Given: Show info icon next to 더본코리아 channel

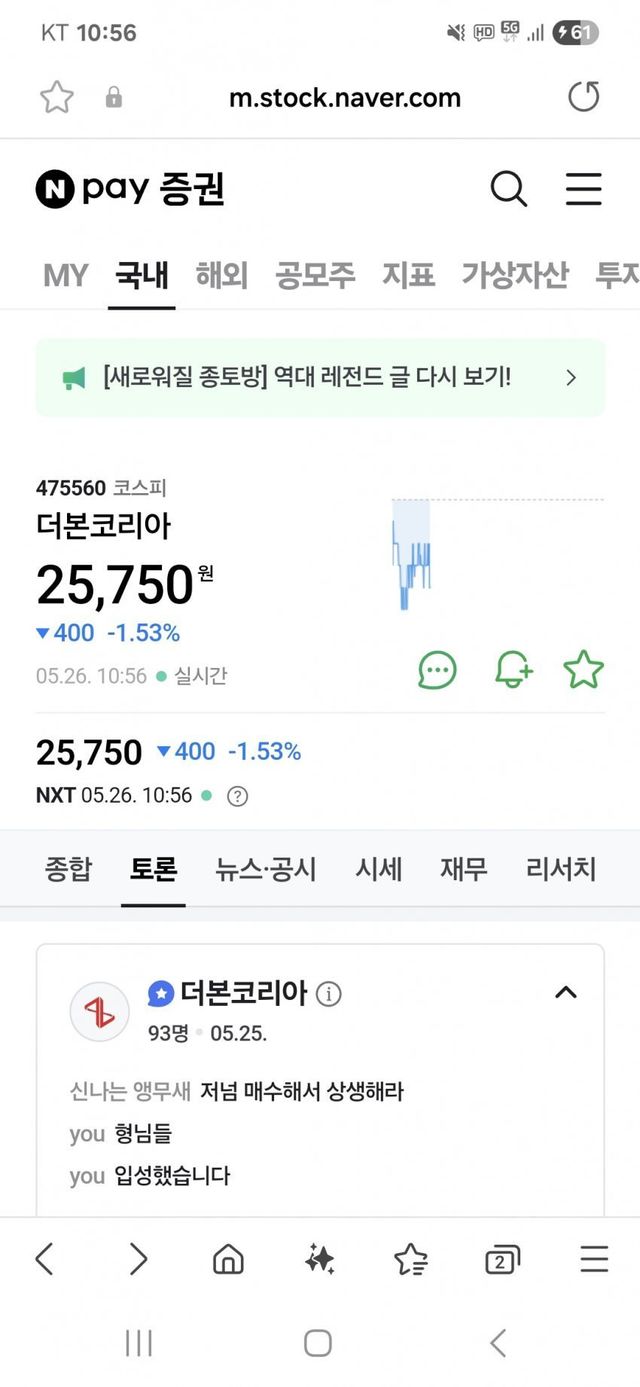Looking at the screenshot, I should tap(328, 994).
